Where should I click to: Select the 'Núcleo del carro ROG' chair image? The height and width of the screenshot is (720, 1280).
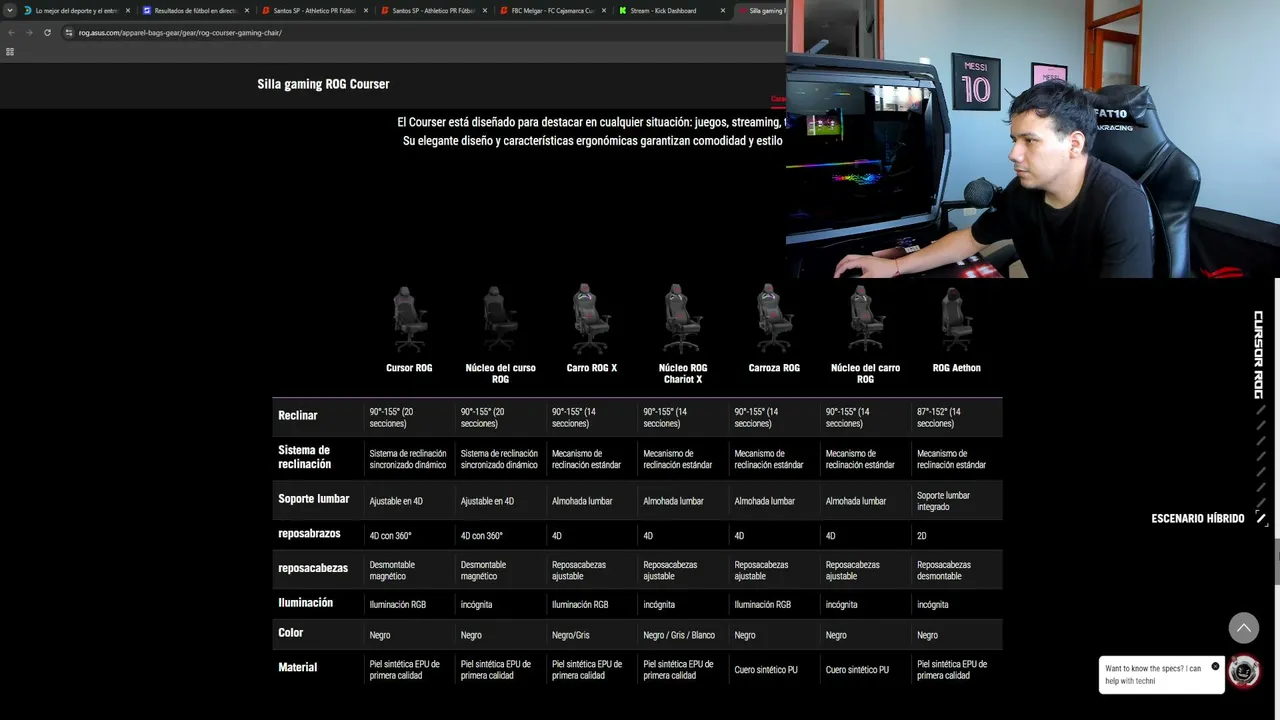pyautogui.click(x=865, y=319)
